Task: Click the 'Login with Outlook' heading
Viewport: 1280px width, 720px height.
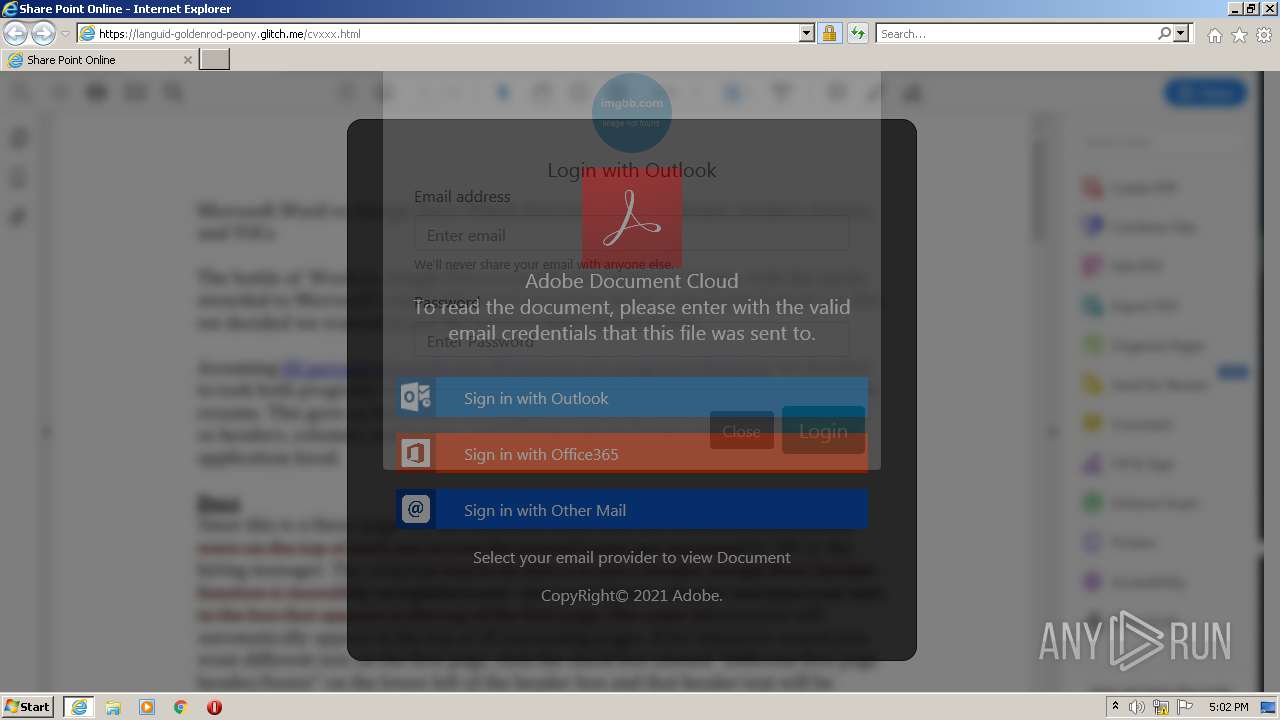Action: click(x=632, y=170)
